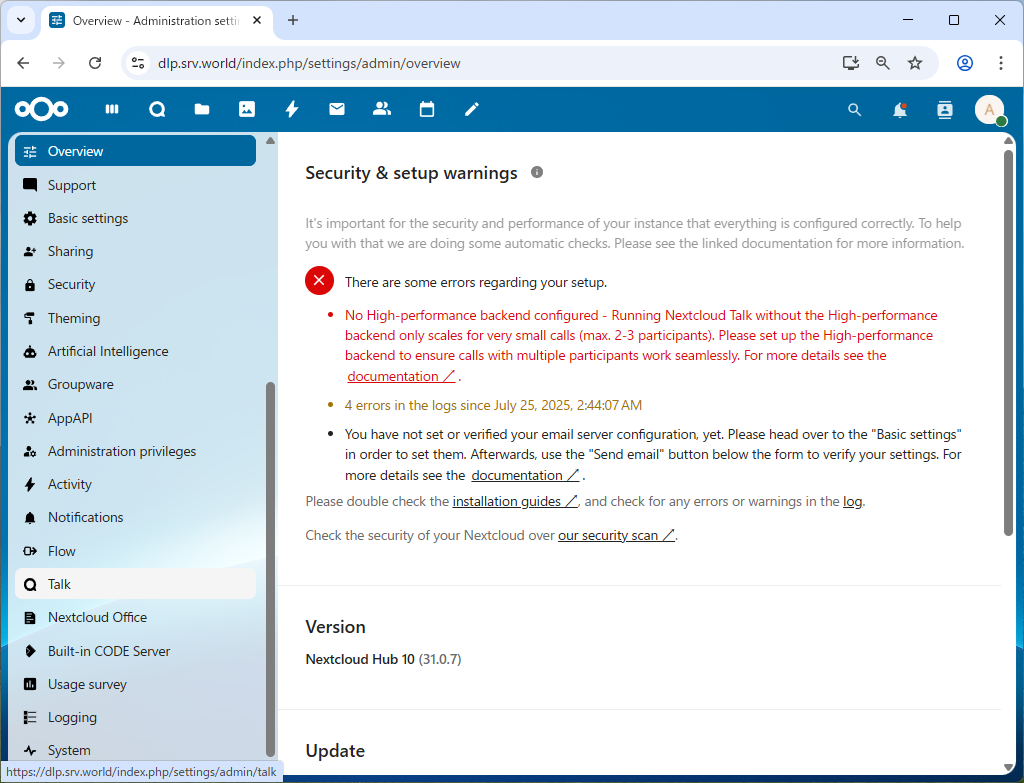Open the Contacts app icon
Viewport: 1024px width, 783px height.
[x=381, y=109]
